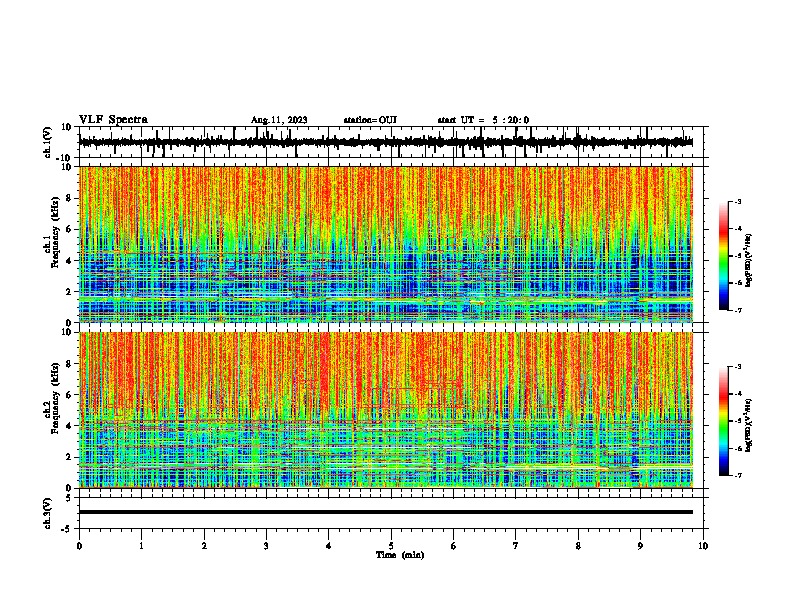This screenshot has height=612, width=792.
Task: Click the time axis tick label "8"
Action: pyautogui.click(x=578, y=546)
